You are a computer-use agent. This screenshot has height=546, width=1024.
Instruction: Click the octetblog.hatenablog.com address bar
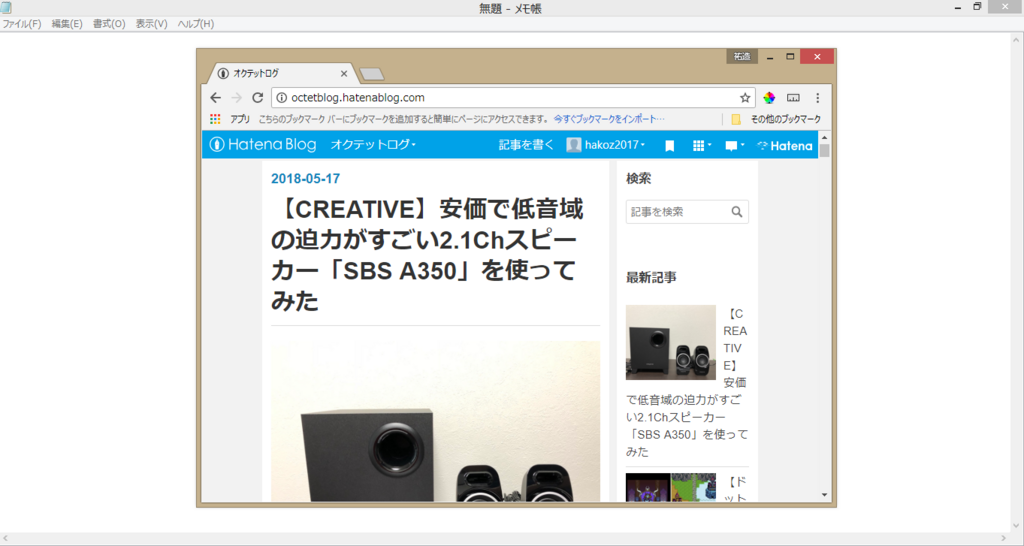(513, 98)
